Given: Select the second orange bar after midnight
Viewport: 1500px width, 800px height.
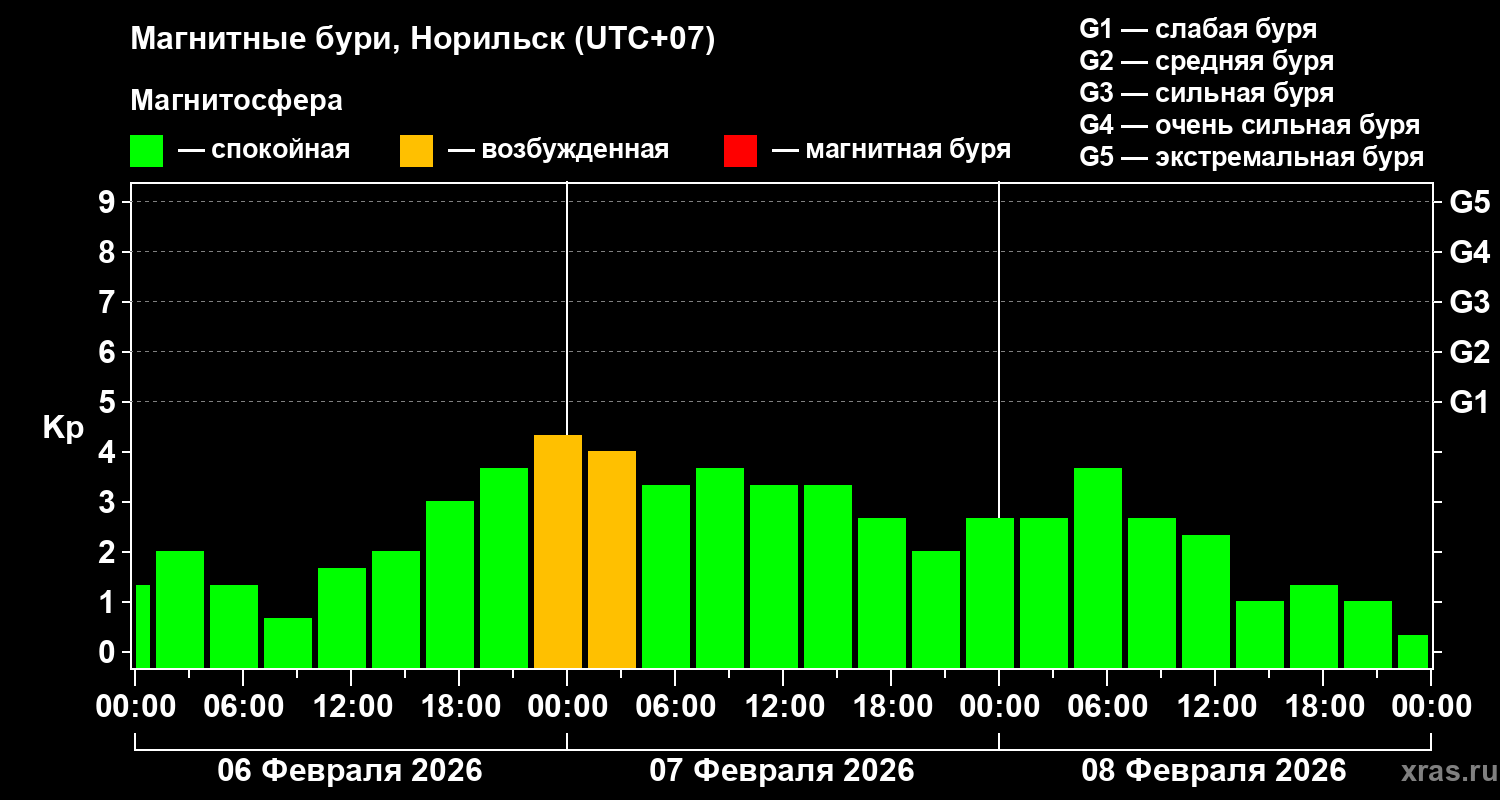Looking at the screenshot, I should coord(612,559).
